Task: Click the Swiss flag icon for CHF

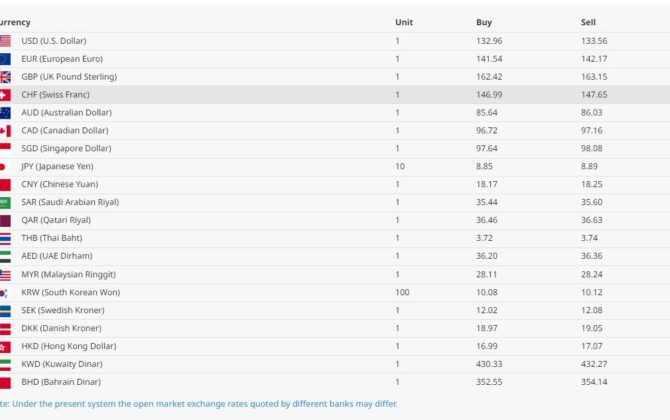Action: pyautogui.click(x=5, y=95)
